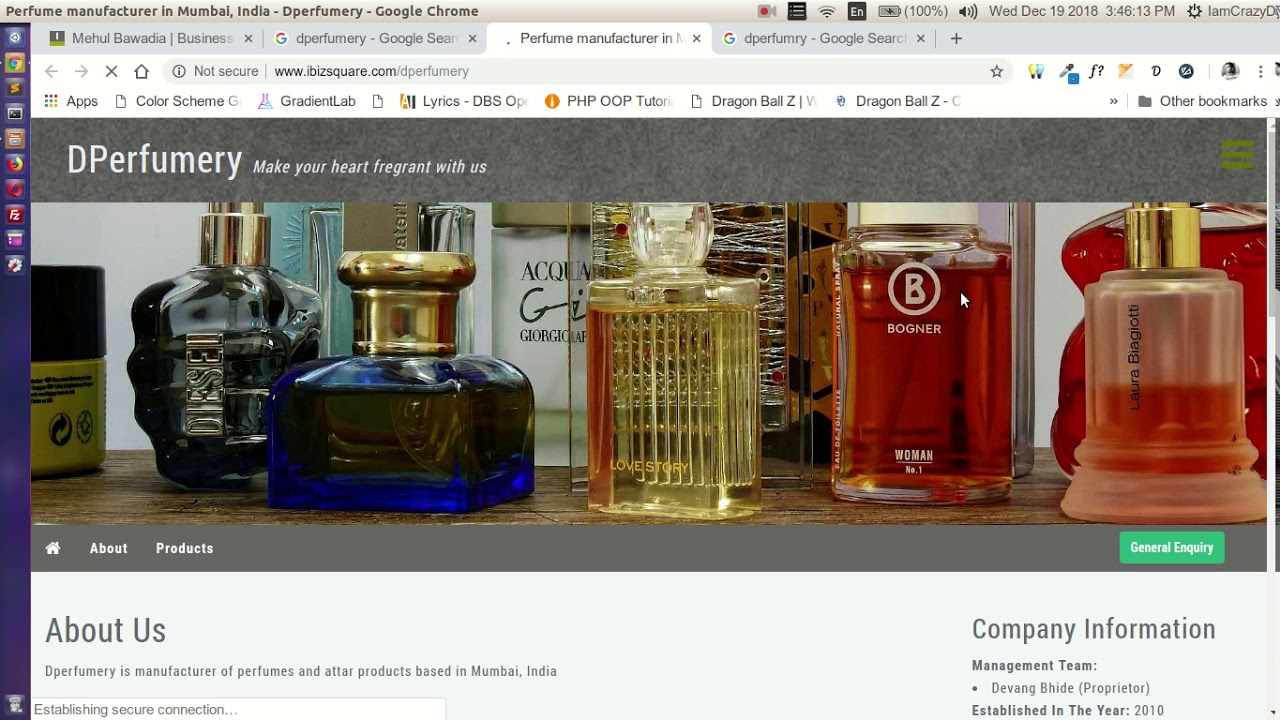Open Other bookmarks folder
Image resolution: width=1280 pixels, height=720 pixels.
1202,101
